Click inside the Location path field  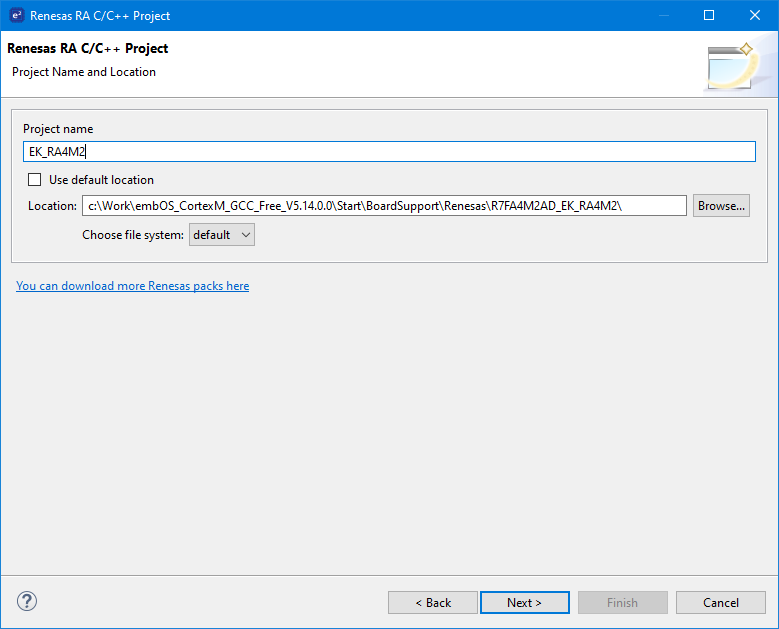coord(384,206)
